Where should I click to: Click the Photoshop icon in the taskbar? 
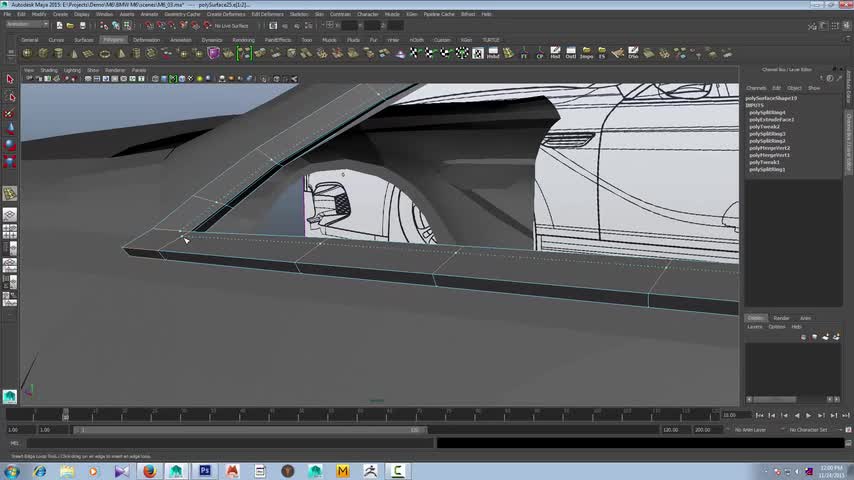pyautogui.click(x=205, y=470)
